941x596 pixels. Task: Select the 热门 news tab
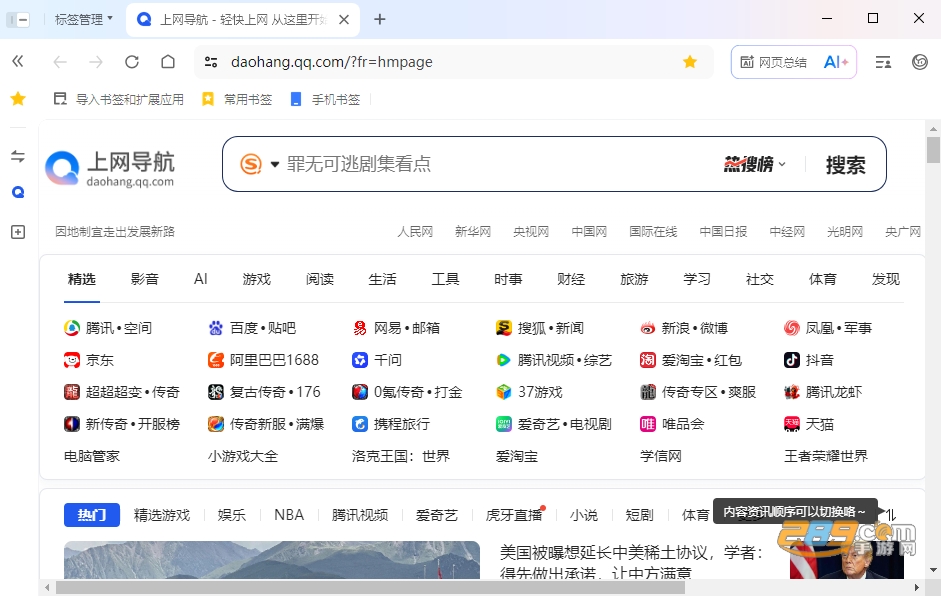[92, 515]
